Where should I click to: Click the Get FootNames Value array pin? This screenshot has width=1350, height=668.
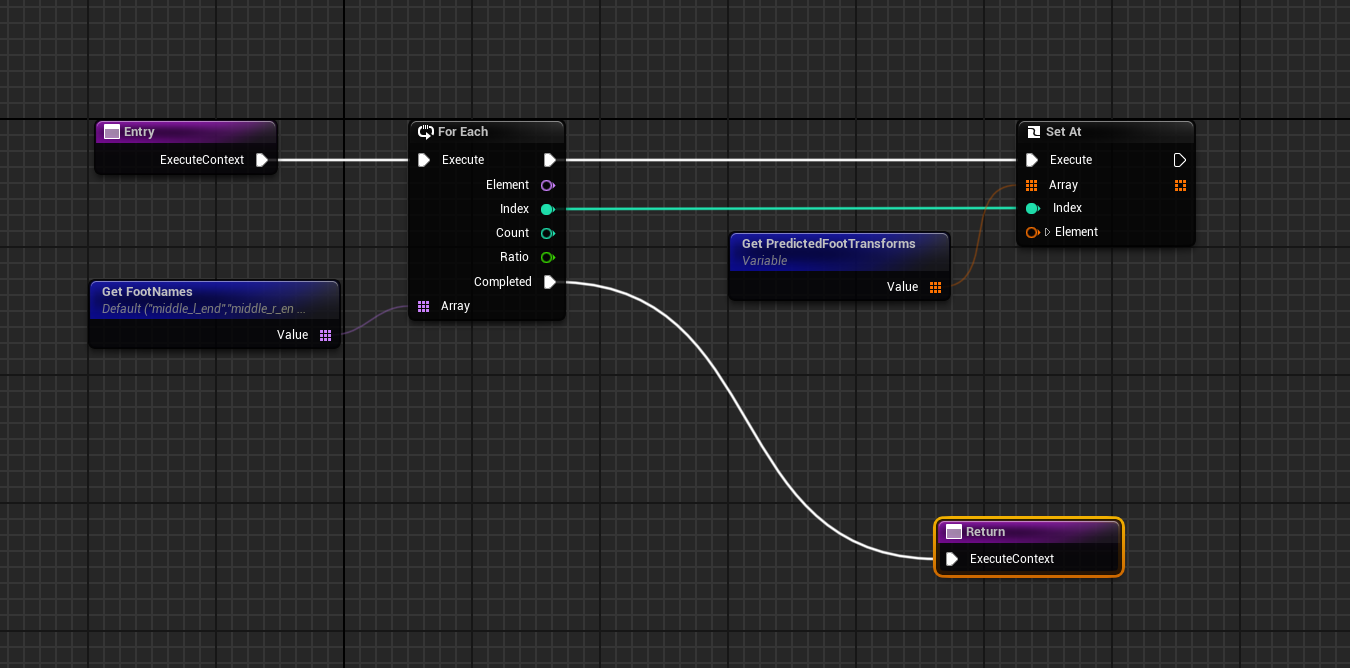point(325,335)
